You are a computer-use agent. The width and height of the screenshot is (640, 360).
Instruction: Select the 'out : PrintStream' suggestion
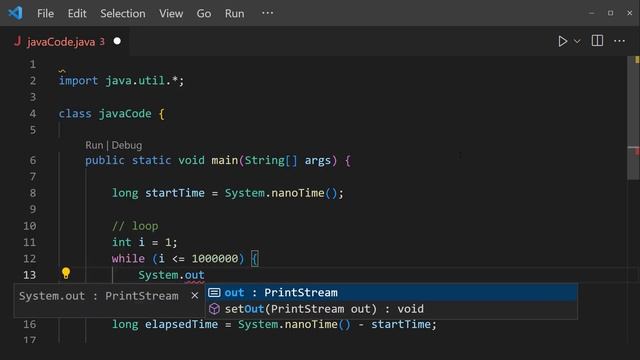click(x=391, y=293)
